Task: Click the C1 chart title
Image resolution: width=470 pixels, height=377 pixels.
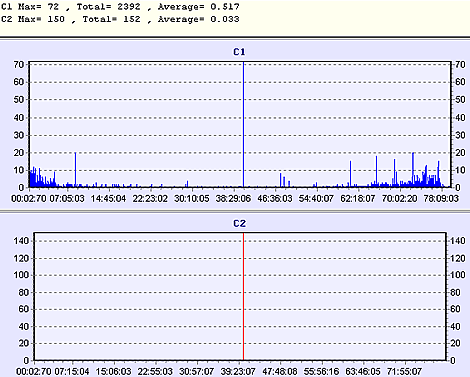Action: (239, 52)
